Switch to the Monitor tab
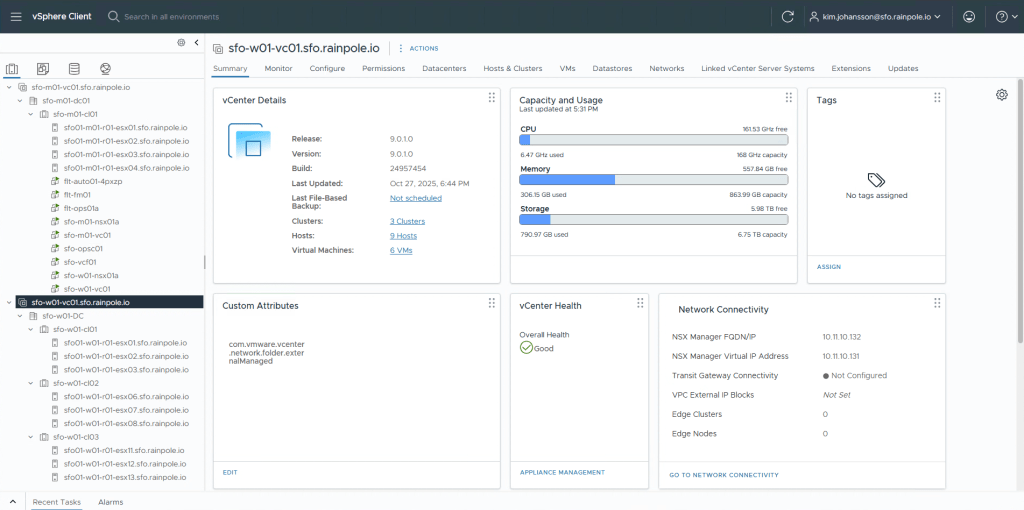The image size is (1024, 510). 278,68
